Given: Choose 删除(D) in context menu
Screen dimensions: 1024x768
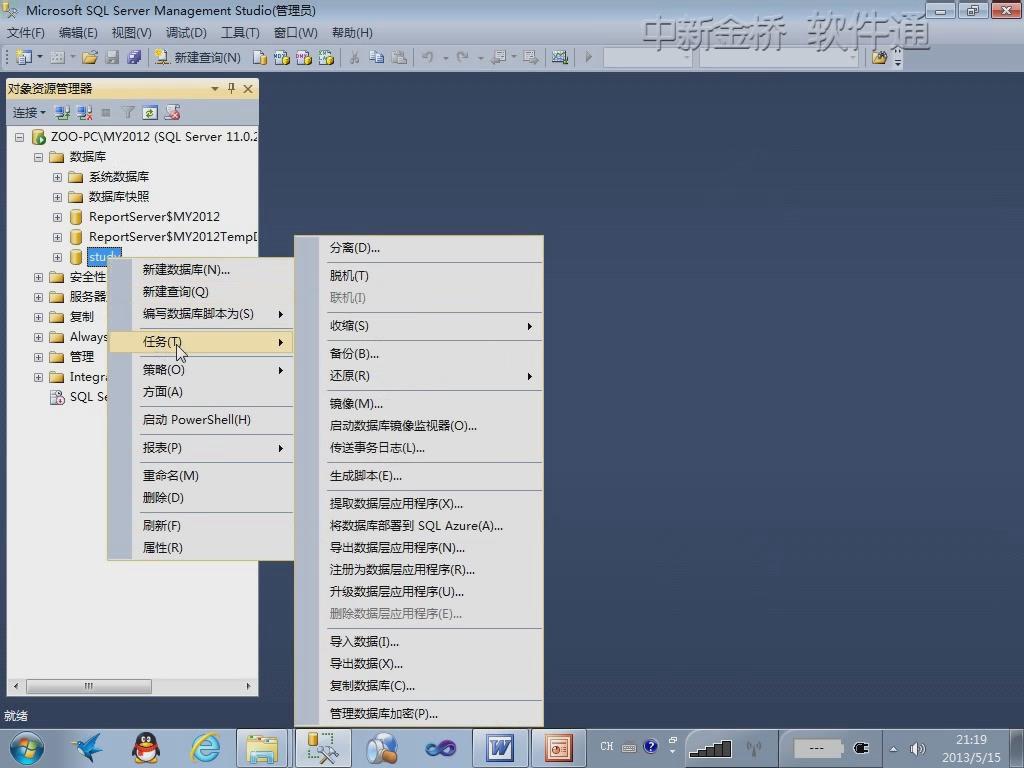Looking at the screenshot, I should click(x=201, y=498).
